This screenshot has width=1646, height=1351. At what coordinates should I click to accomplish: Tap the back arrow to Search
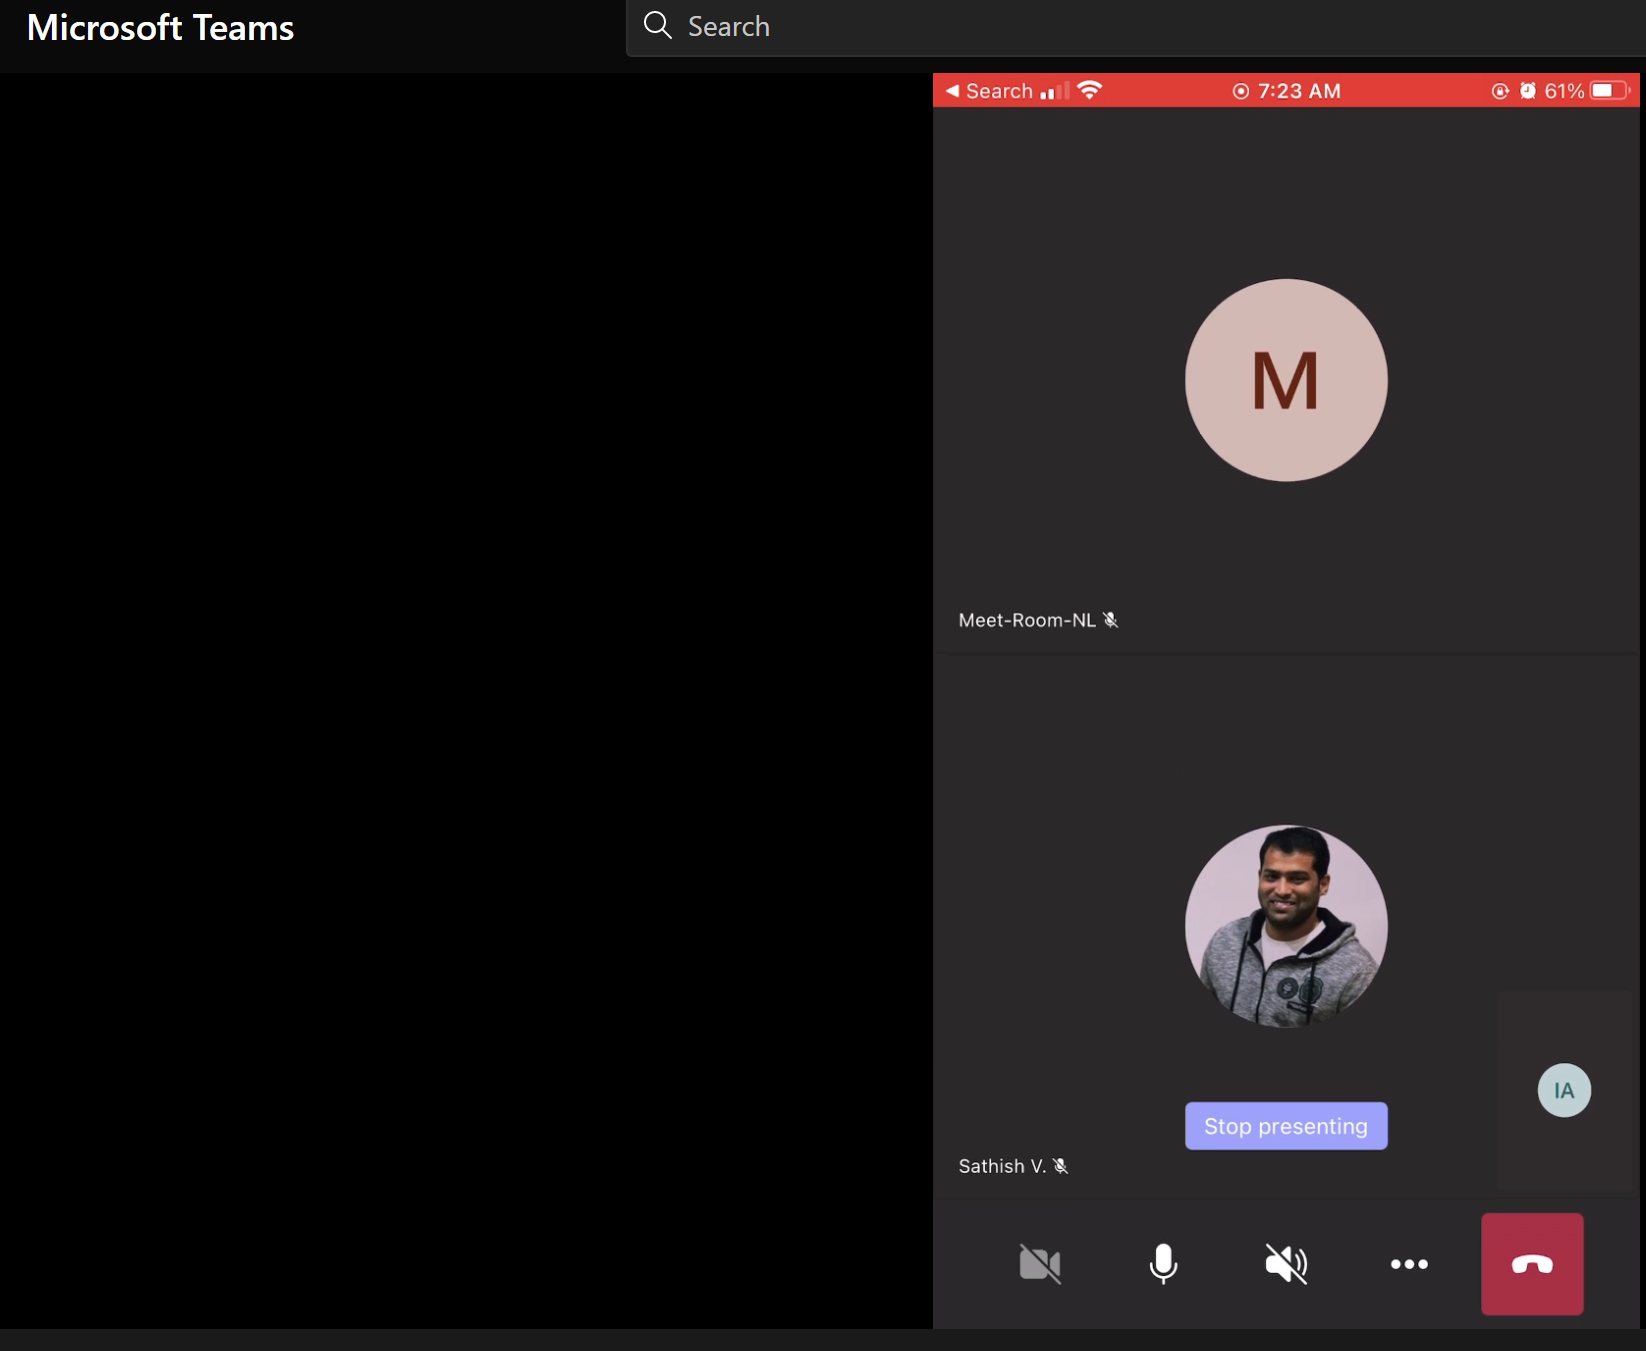click(x=953, y=91)
